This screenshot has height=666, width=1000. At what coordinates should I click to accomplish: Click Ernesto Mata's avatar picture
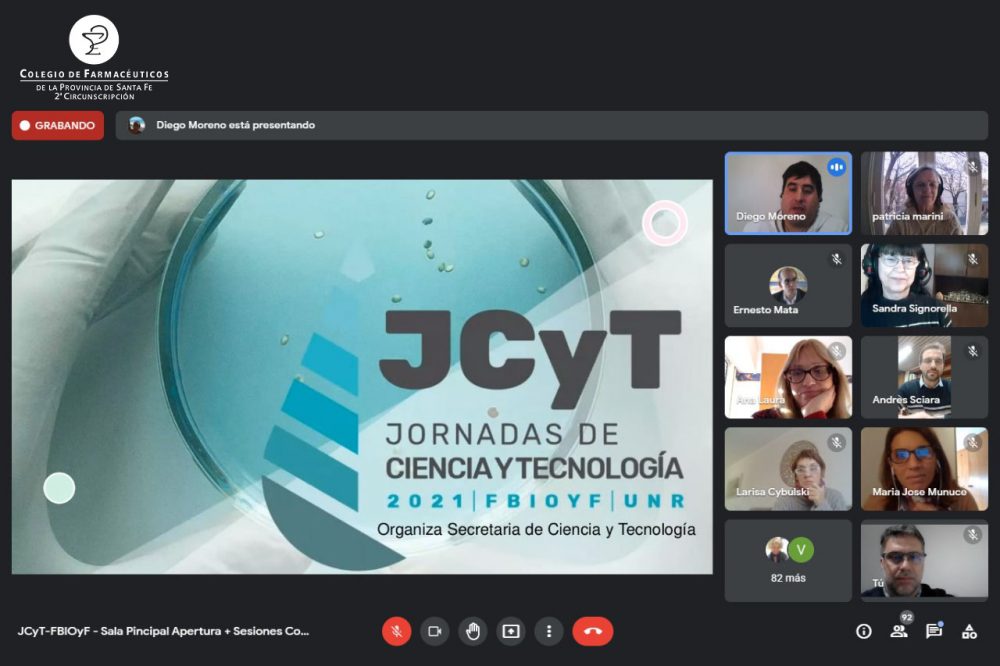788,285
